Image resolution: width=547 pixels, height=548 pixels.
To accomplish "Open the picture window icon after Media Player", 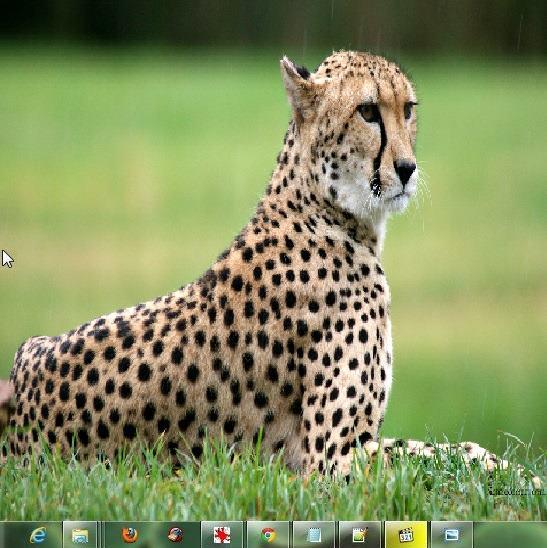I will pyautogui.click(x=452, y=535).
